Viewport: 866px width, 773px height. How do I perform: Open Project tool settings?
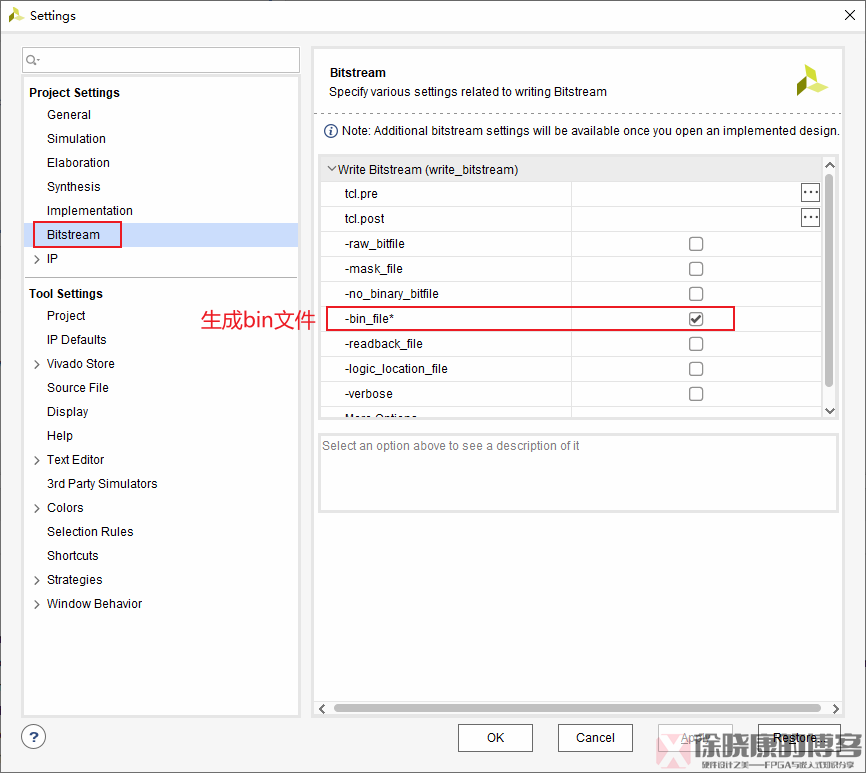point(66,316)
